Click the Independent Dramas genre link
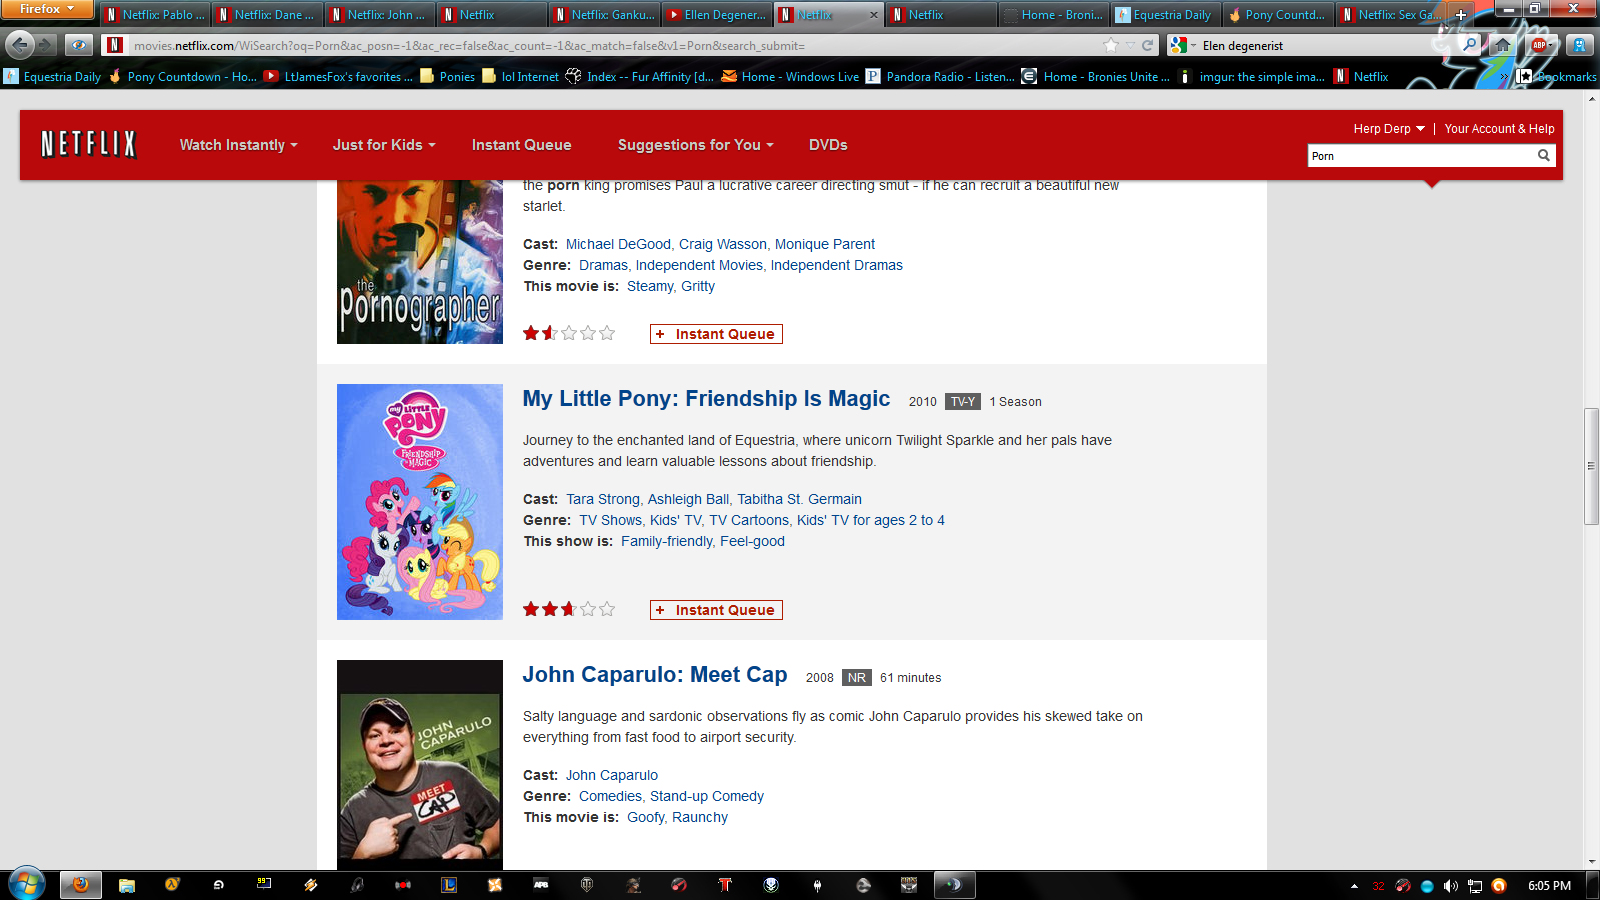This screenshot has width=1600, height=900. point(836,265)
